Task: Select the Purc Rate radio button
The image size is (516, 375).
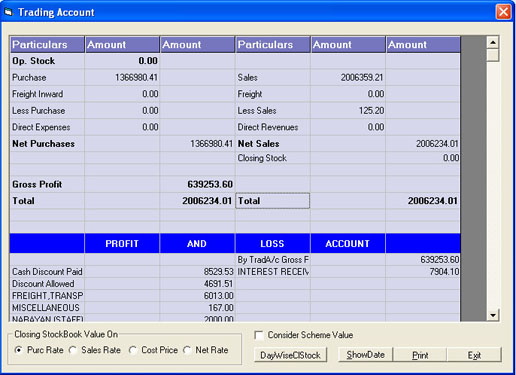Action: point(19,350)
